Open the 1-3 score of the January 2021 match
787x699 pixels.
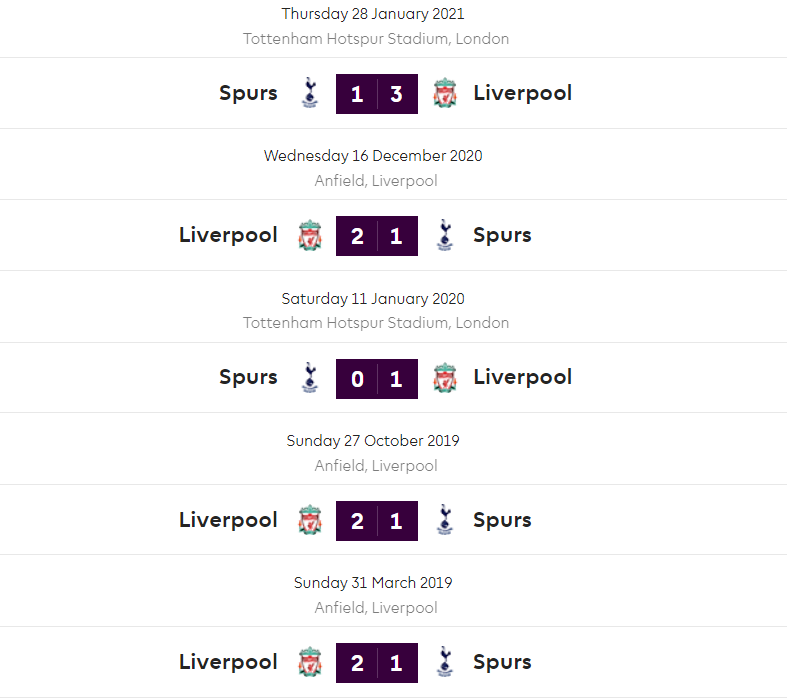tap(377, 94)
